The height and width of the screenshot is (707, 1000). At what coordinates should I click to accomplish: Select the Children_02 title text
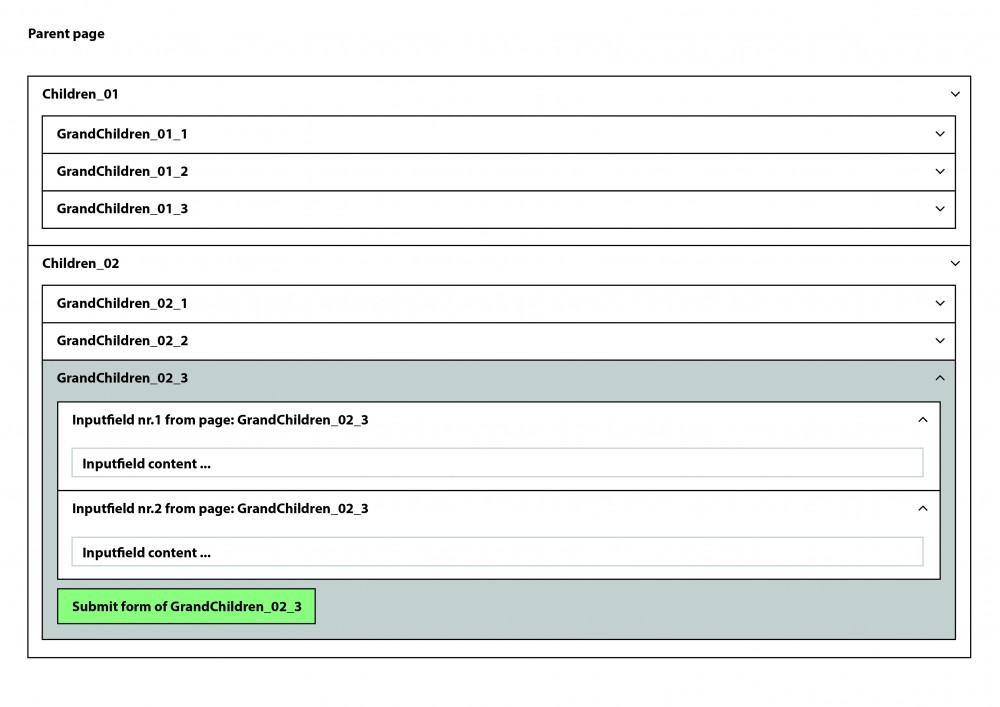80,264
